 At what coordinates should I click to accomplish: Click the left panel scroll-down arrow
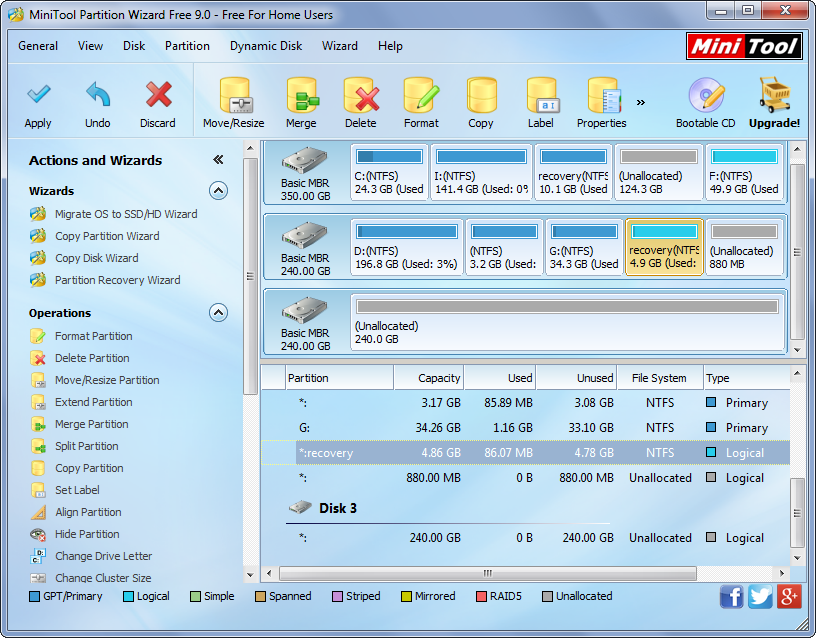pos(250,575)
